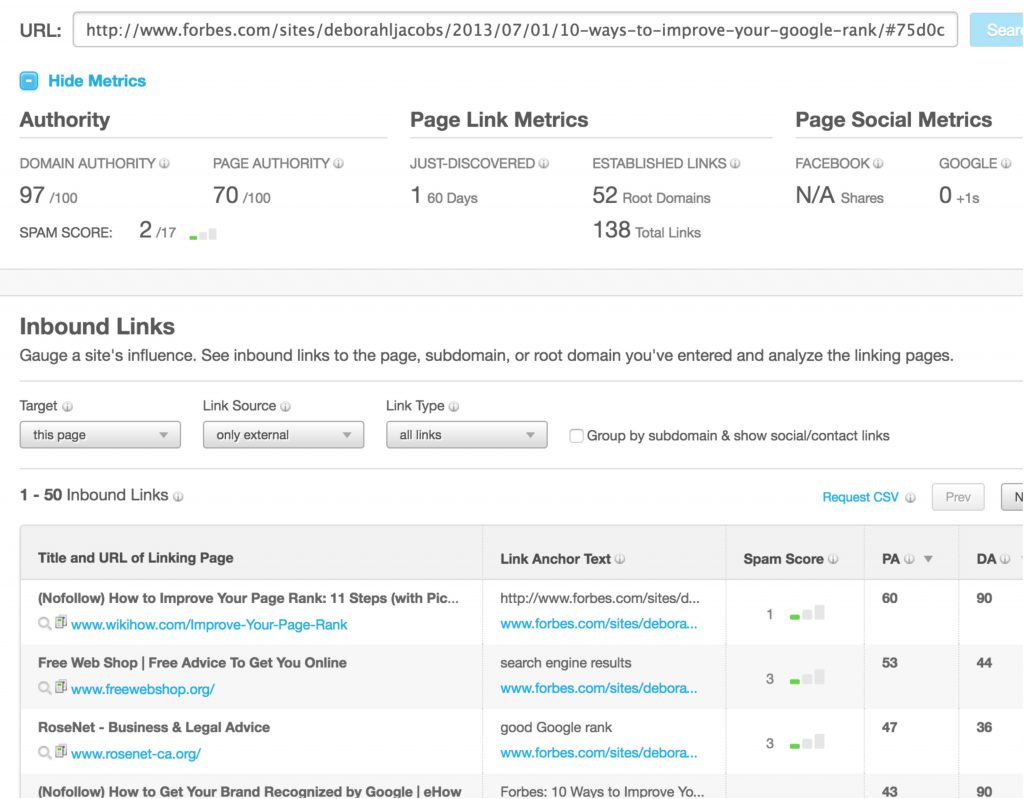Click info icon next to Link Anchor Text
This screenshot has width=1024, height=799.
pyautogui.click(x=620, y=559)
